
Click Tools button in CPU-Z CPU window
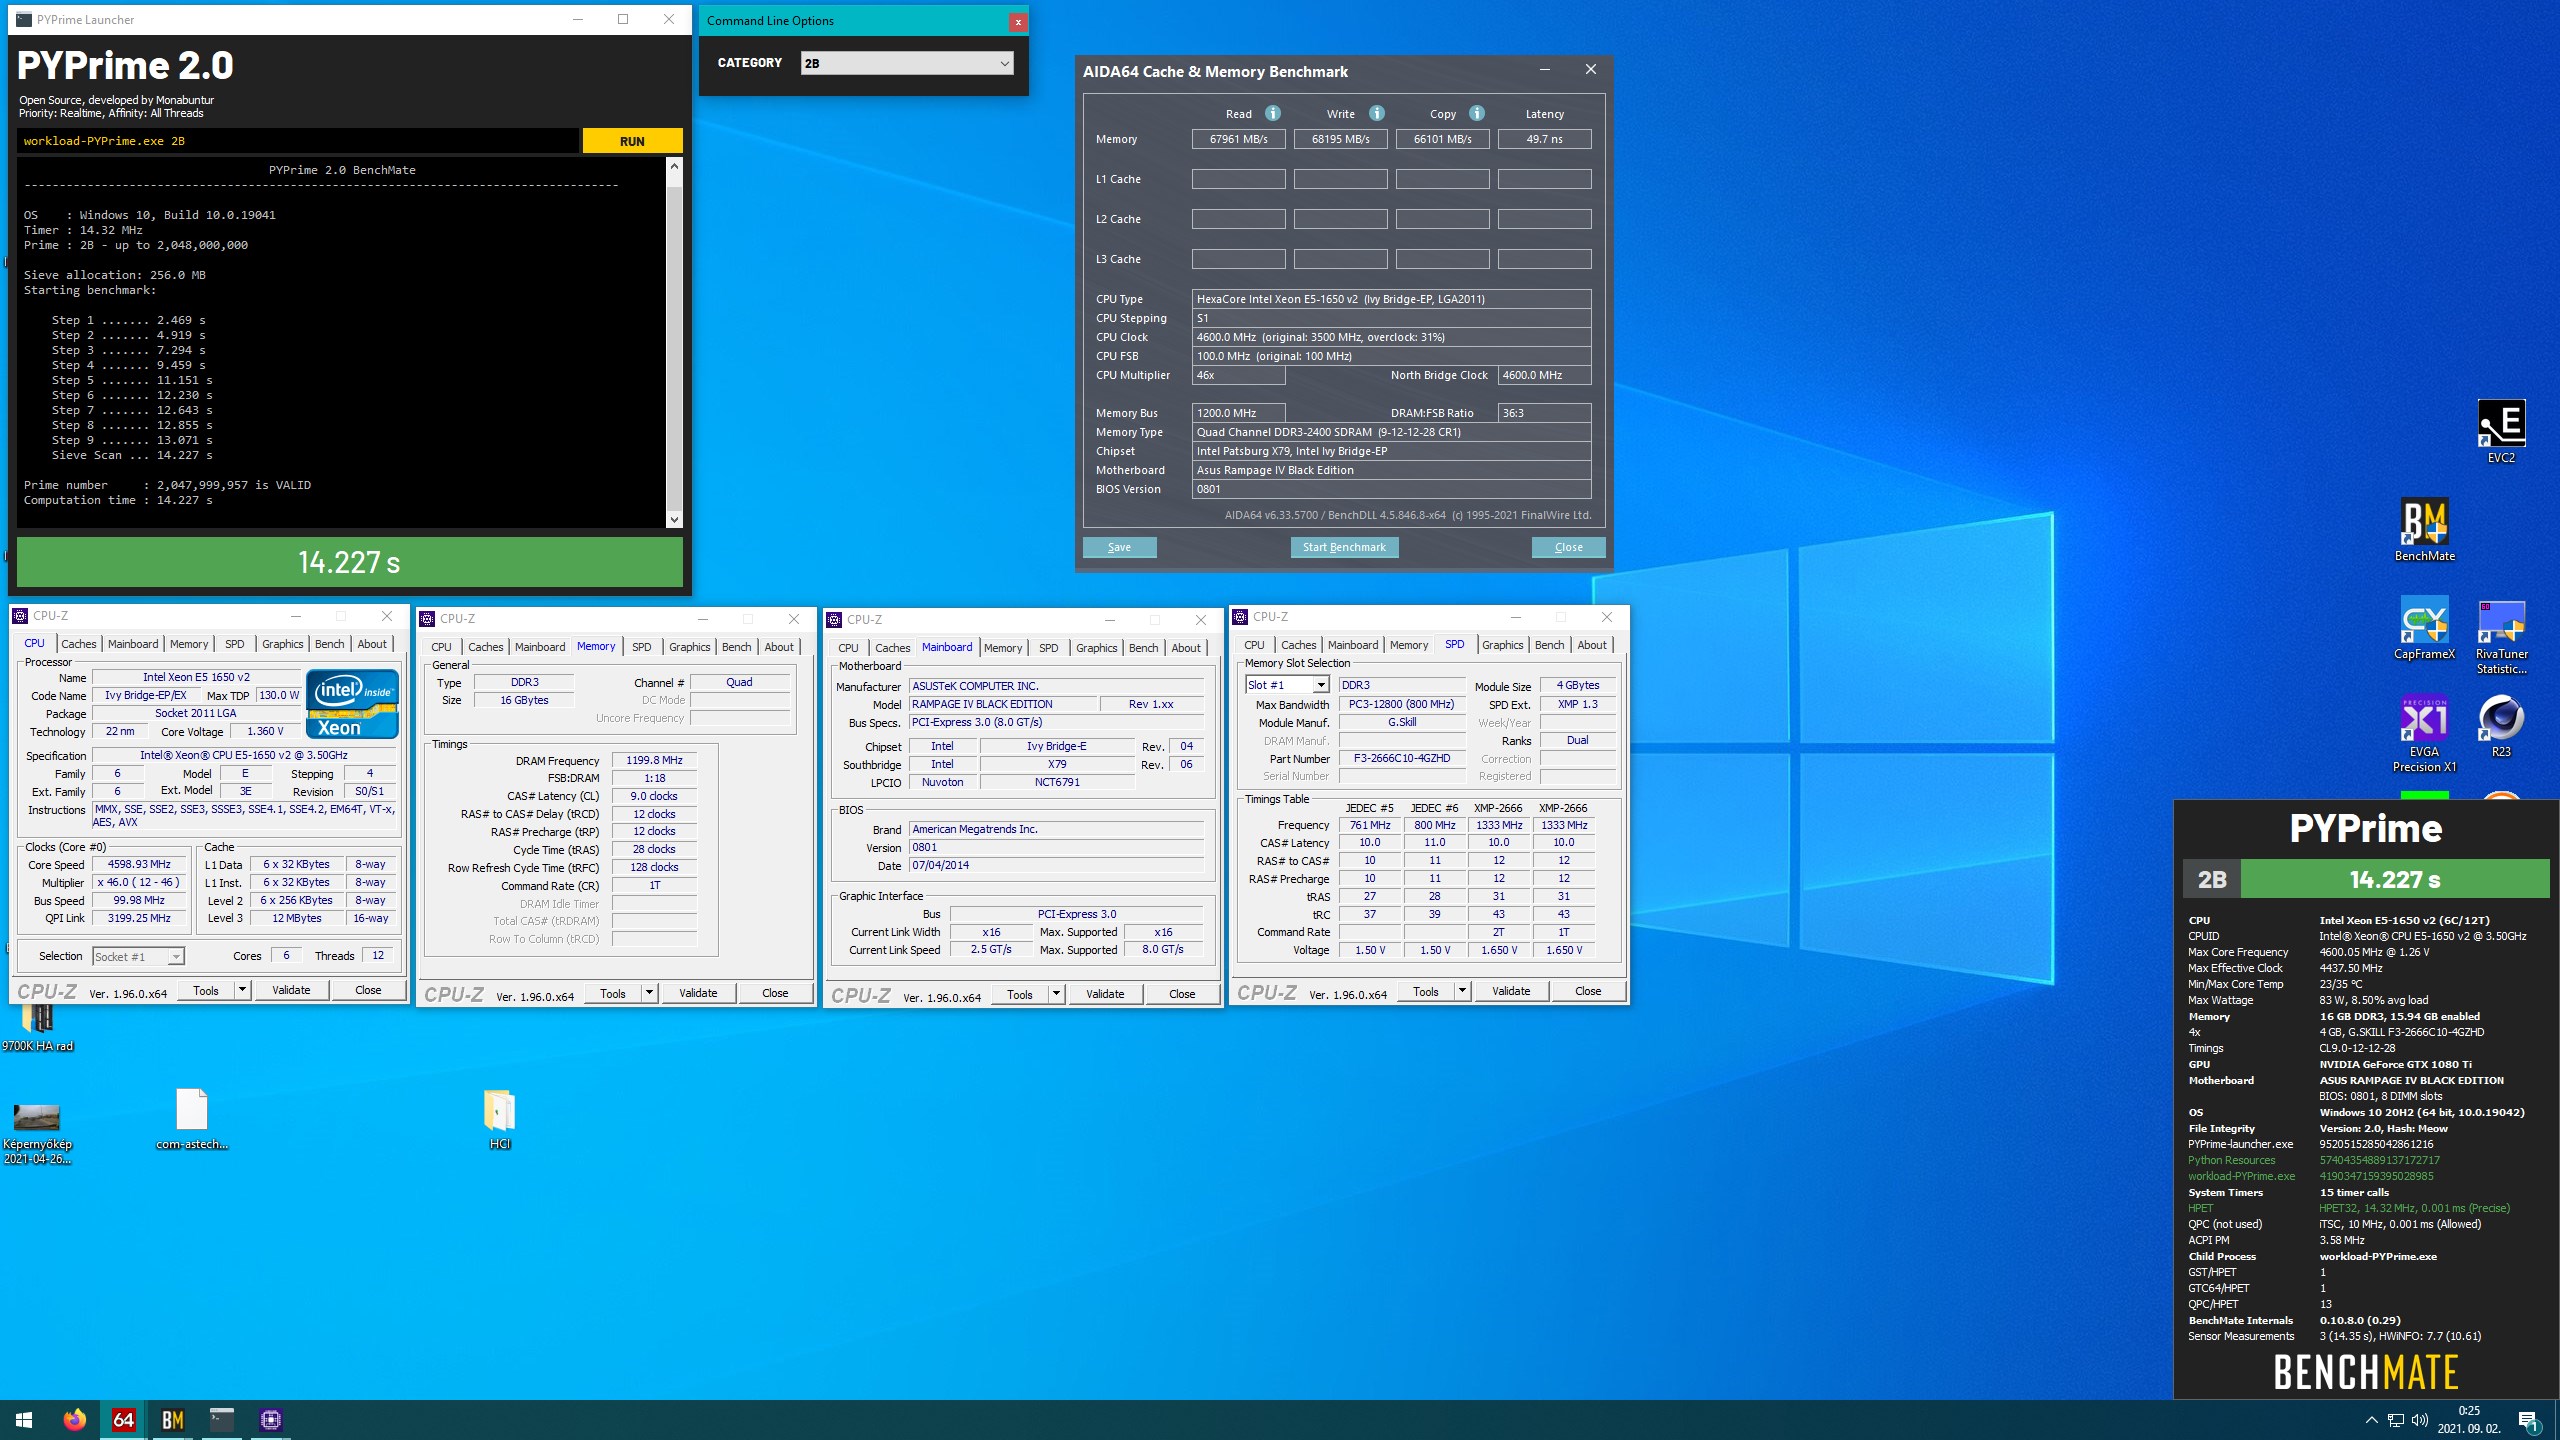click(206, 990)
